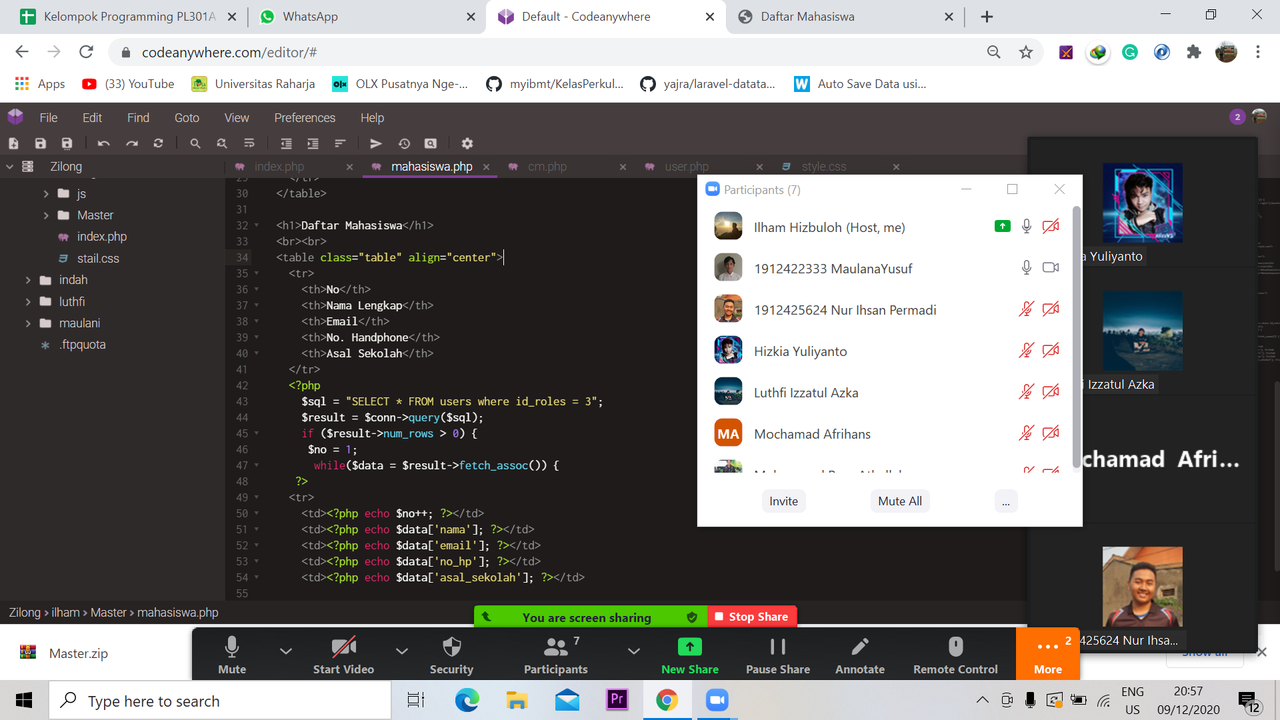Open video options caret next to Start Video
Image resolution: width=1280 pixels, height=720 pixels.
401,651
